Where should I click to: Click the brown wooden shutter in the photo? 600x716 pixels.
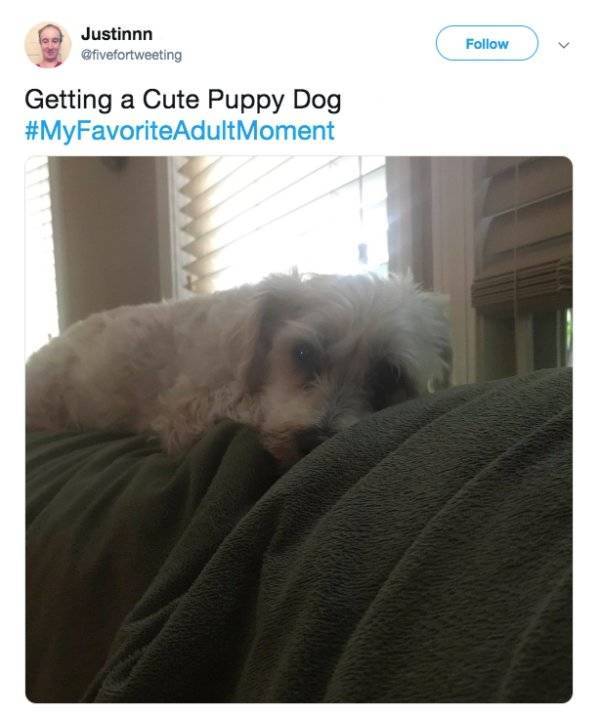pyautogui.click(x=523, y=228)
